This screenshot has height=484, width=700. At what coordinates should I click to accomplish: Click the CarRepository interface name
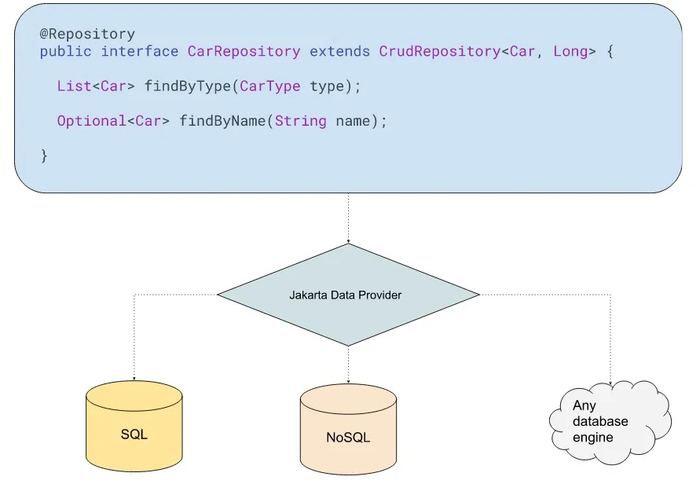pos(244,51)
